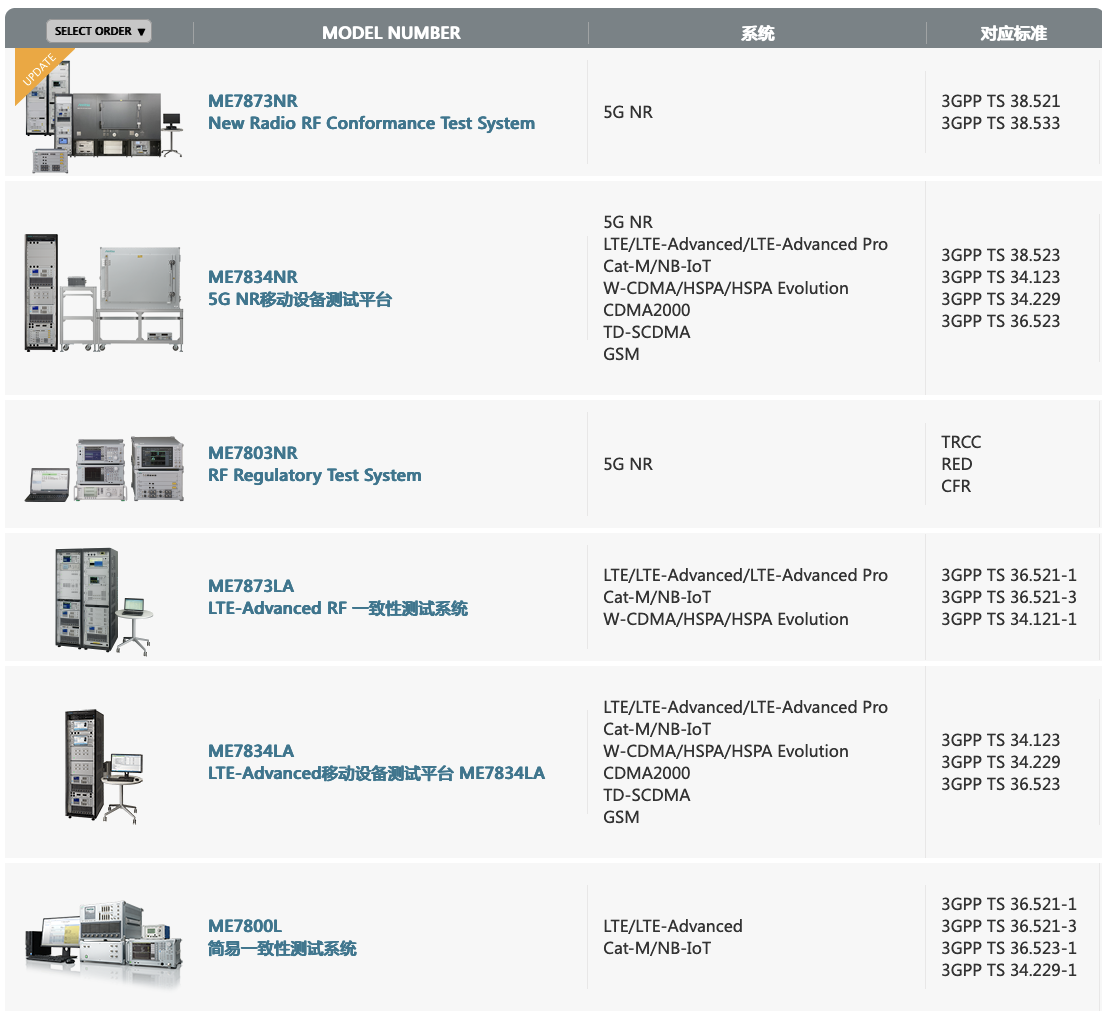
Task: Open the ME7834NR model link
Action: point(253,277)
